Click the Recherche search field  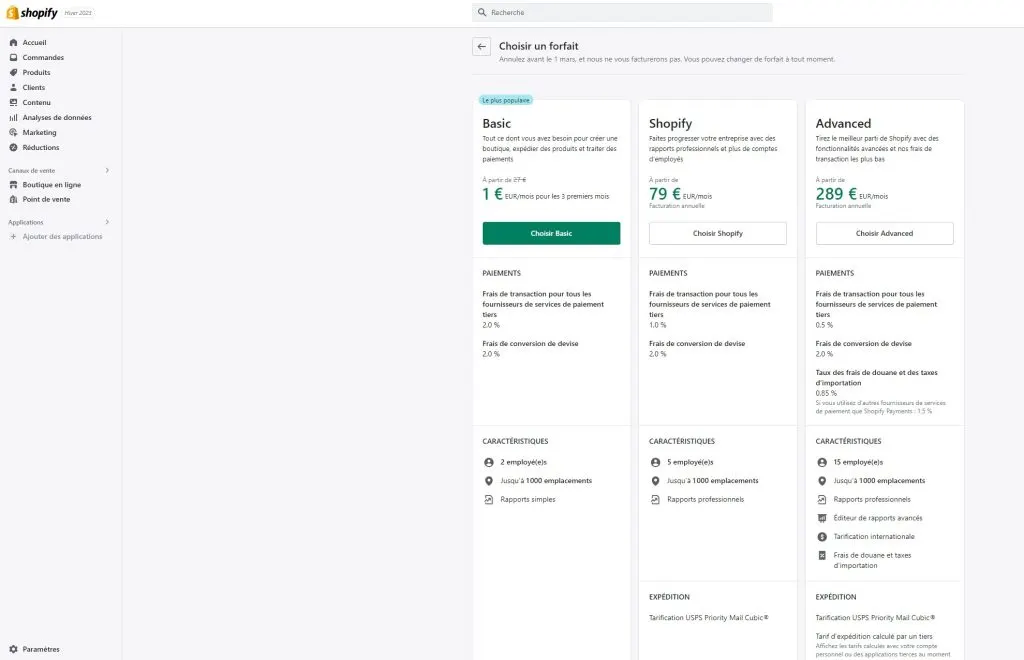tap(622, 12)
